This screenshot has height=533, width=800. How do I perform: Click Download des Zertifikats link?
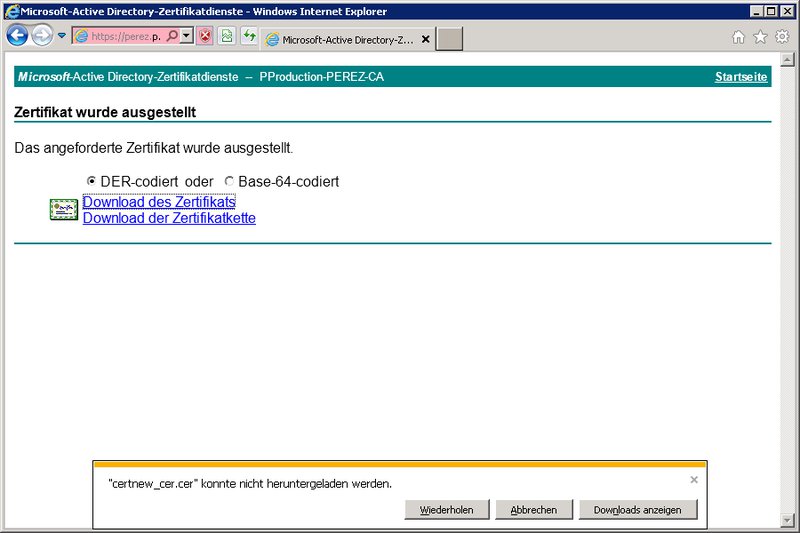pyautogui.click(x=159, y=202)
